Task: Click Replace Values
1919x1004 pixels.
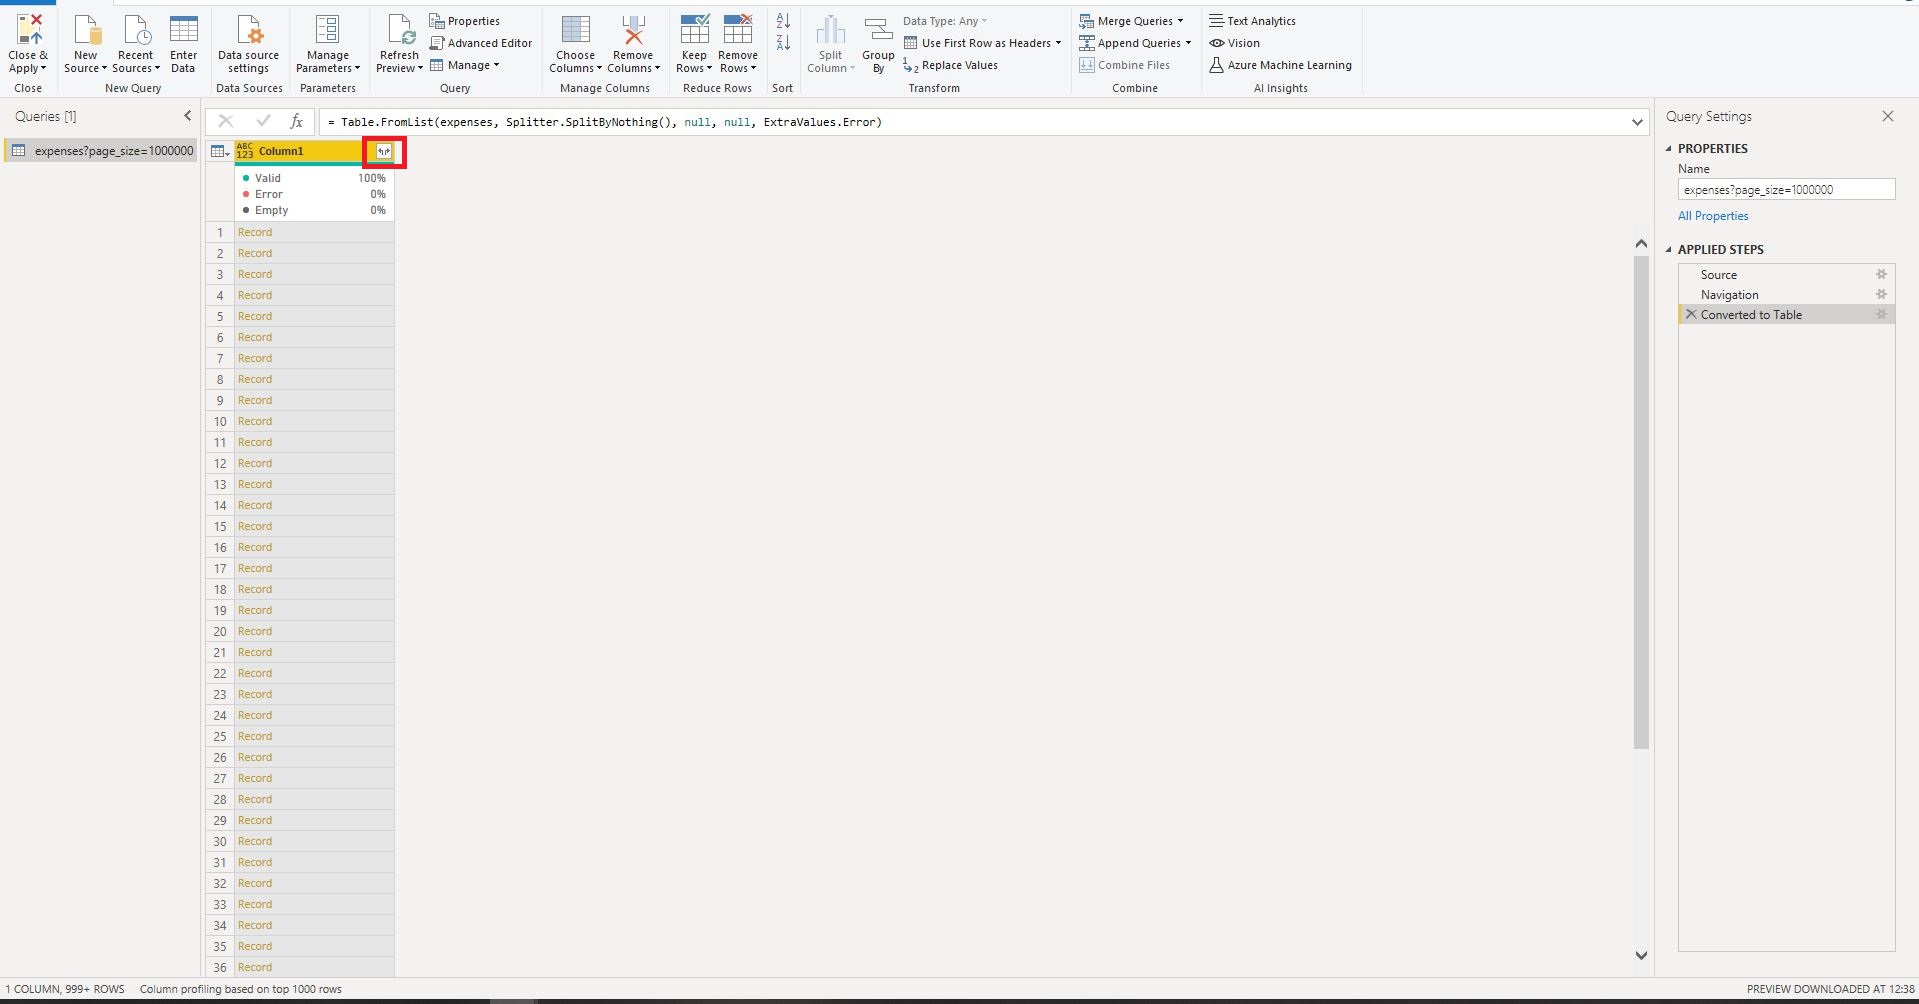Action: (x=950, y=65)
